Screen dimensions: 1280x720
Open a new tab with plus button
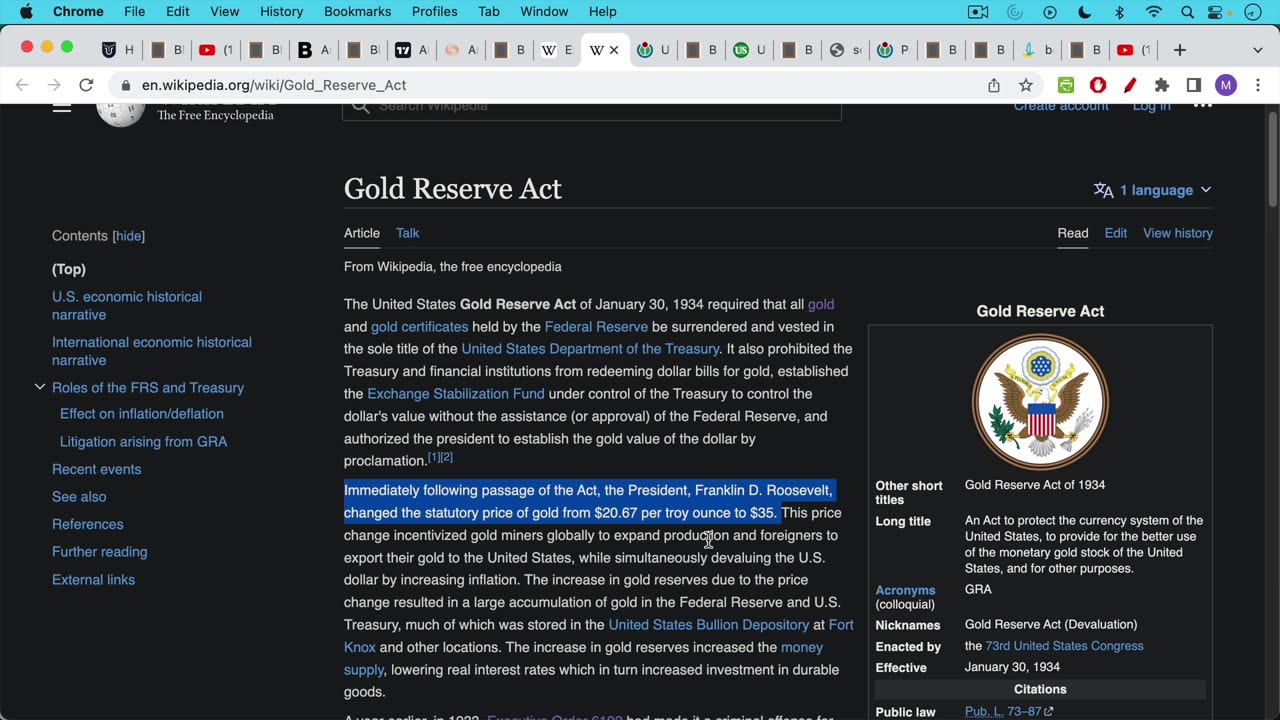pos(1180,50)
